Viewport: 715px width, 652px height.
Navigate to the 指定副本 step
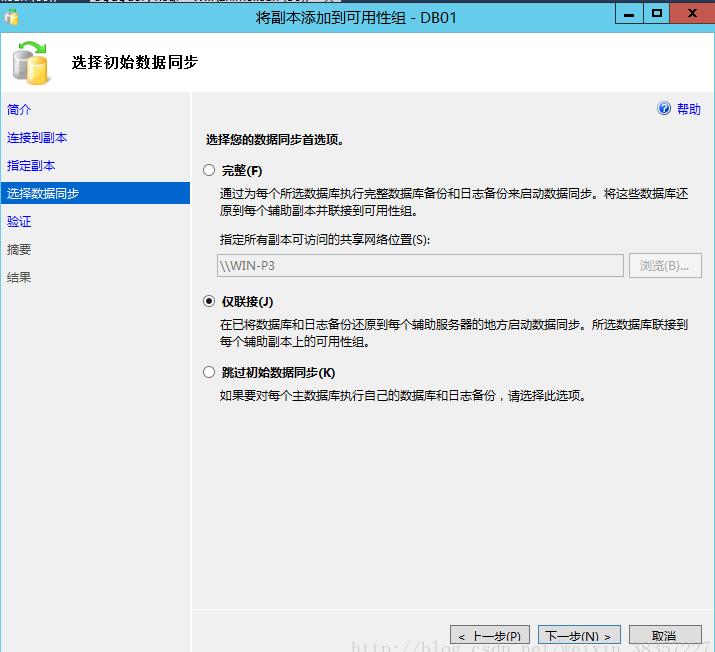coord(31,165)
